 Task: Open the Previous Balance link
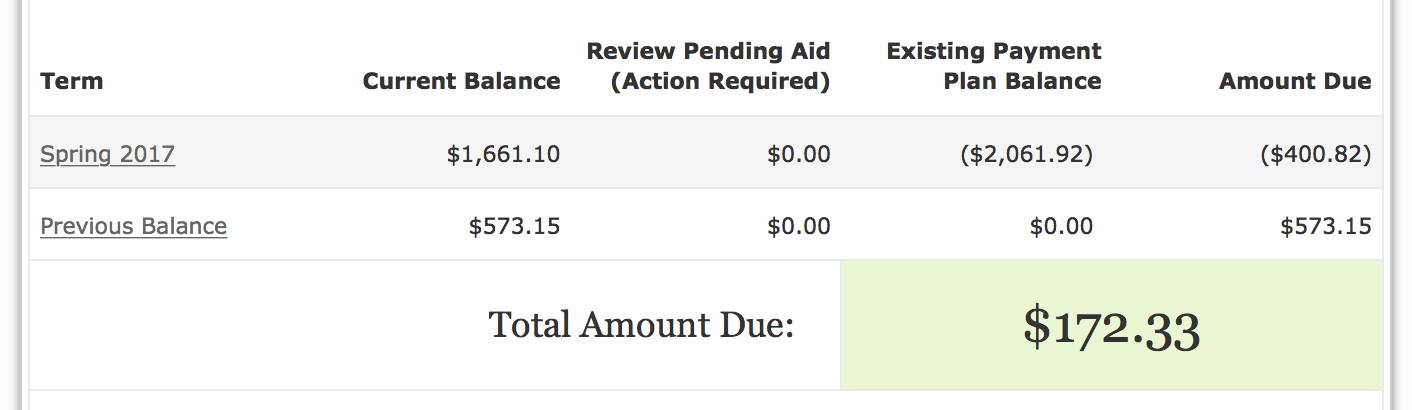(x=133, y=226)
